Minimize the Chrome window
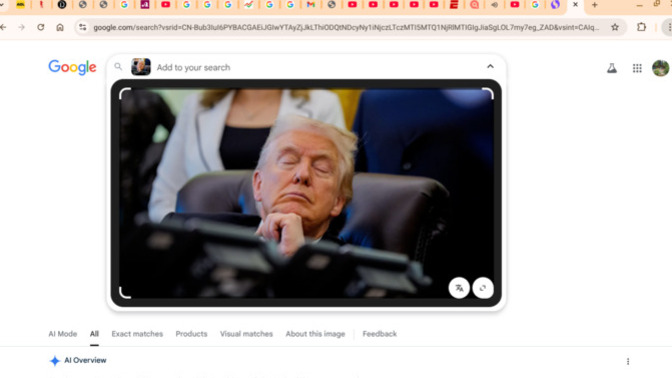Viewport: 672px width, 378px height. (x=639, y=5)
